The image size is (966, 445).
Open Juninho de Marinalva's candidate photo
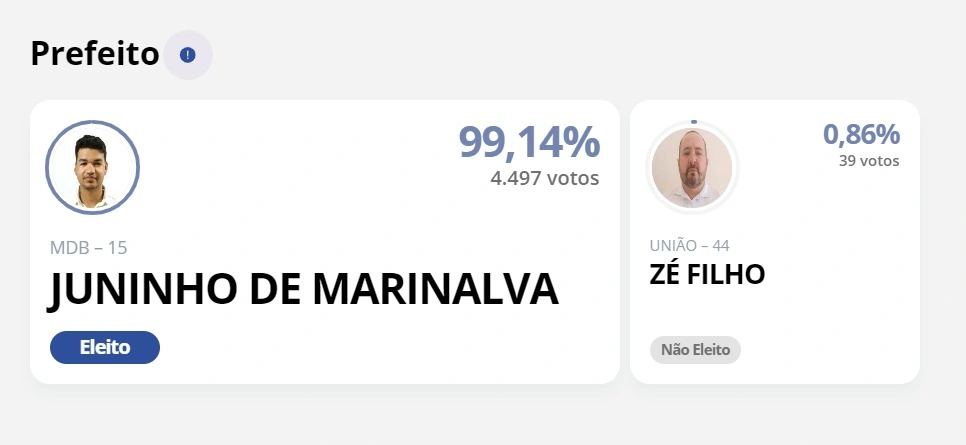tap(92, 168)
